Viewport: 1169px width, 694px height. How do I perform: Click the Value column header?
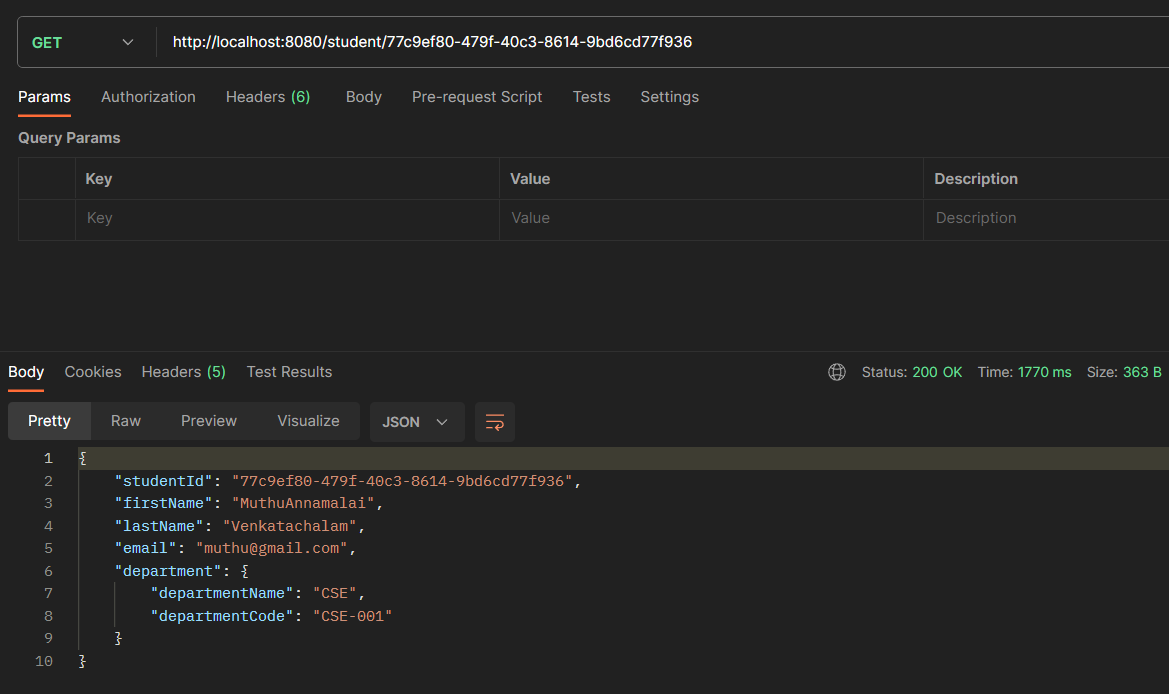[530, 179]
